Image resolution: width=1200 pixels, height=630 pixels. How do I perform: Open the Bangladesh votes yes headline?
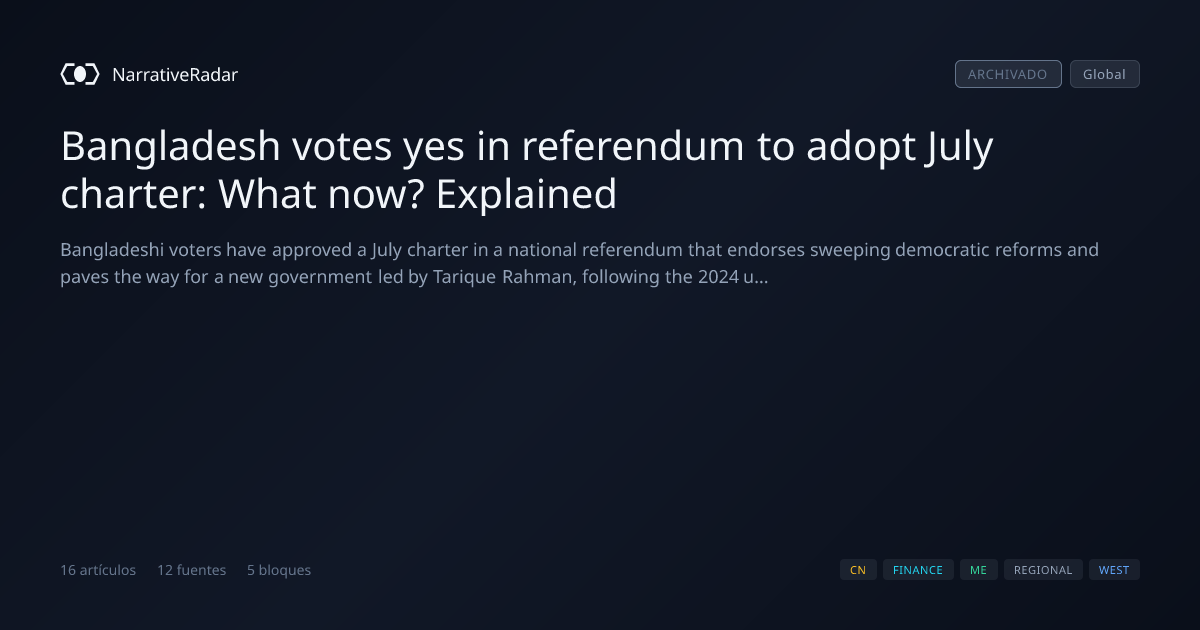pyautogui.click(x=527, y=170)
